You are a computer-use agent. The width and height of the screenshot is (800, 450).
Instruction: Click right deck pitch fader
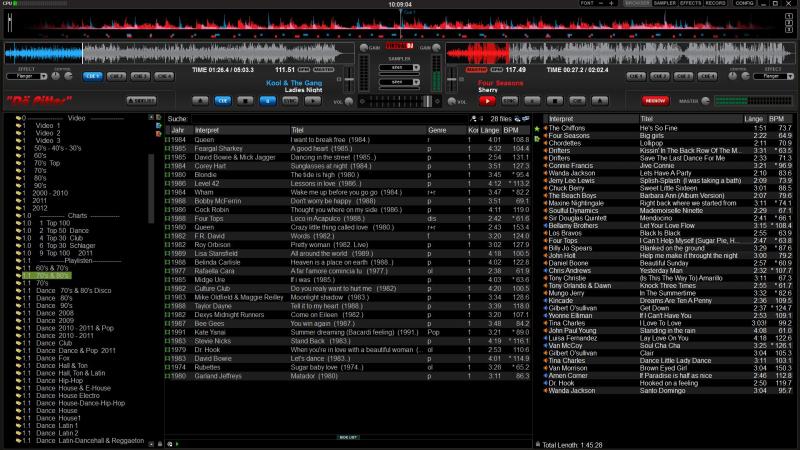click(x=452, y=80)
